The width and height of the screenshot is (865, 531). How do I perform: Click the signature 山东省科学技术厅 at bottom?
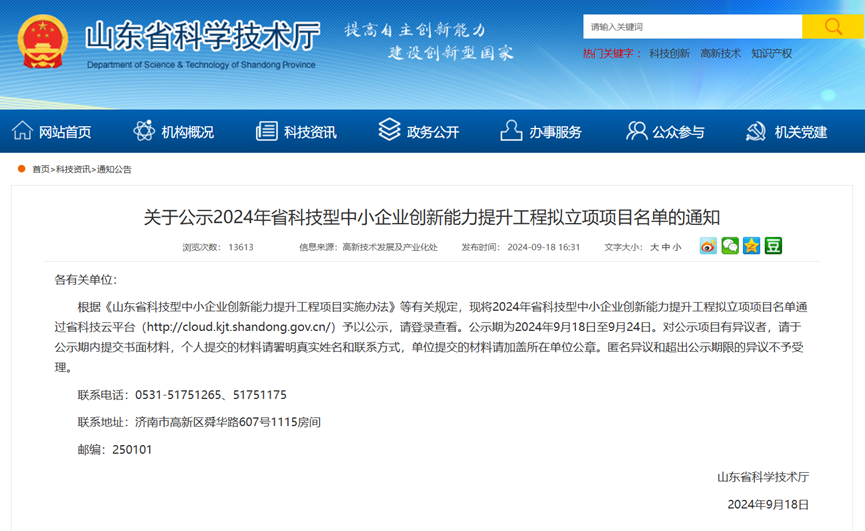point(763,477)
